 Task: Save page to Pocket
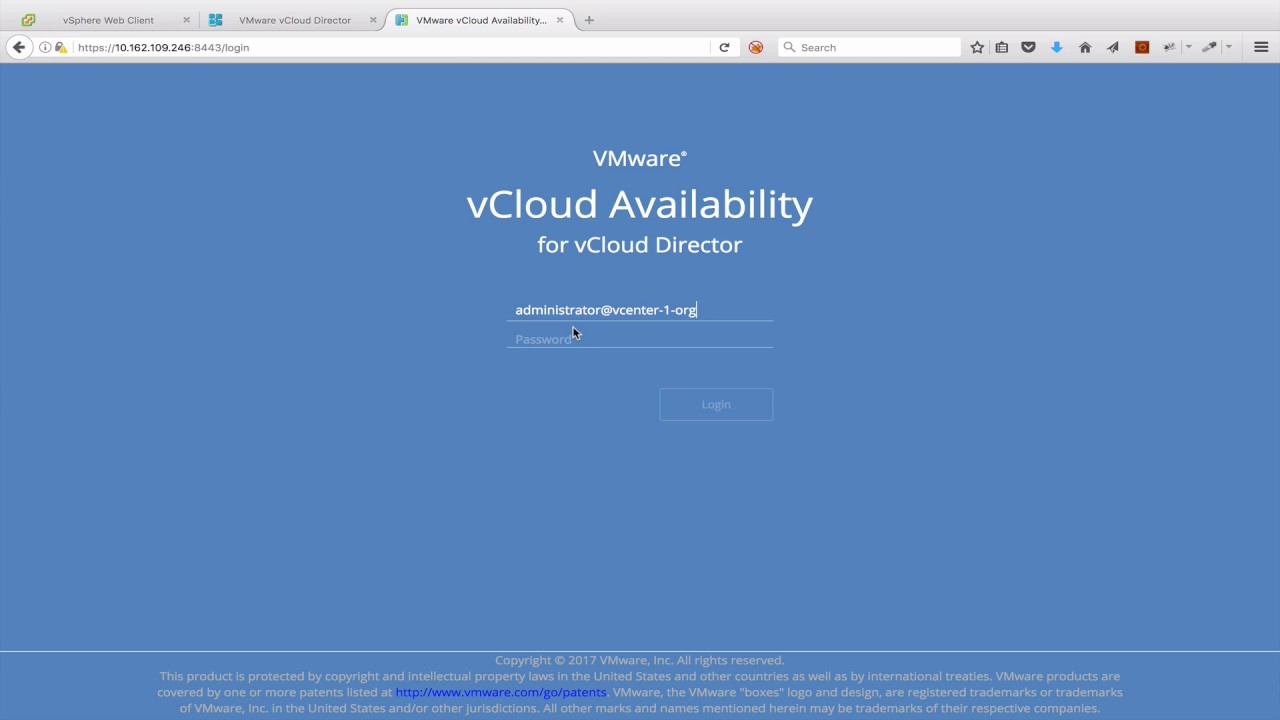pyautogui.click(x=1028, y=47)
